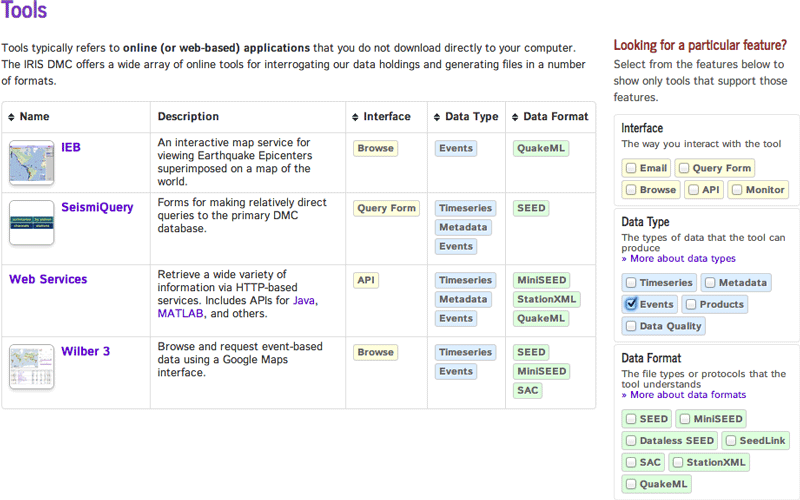Open the Web Services link

[48, 279]
